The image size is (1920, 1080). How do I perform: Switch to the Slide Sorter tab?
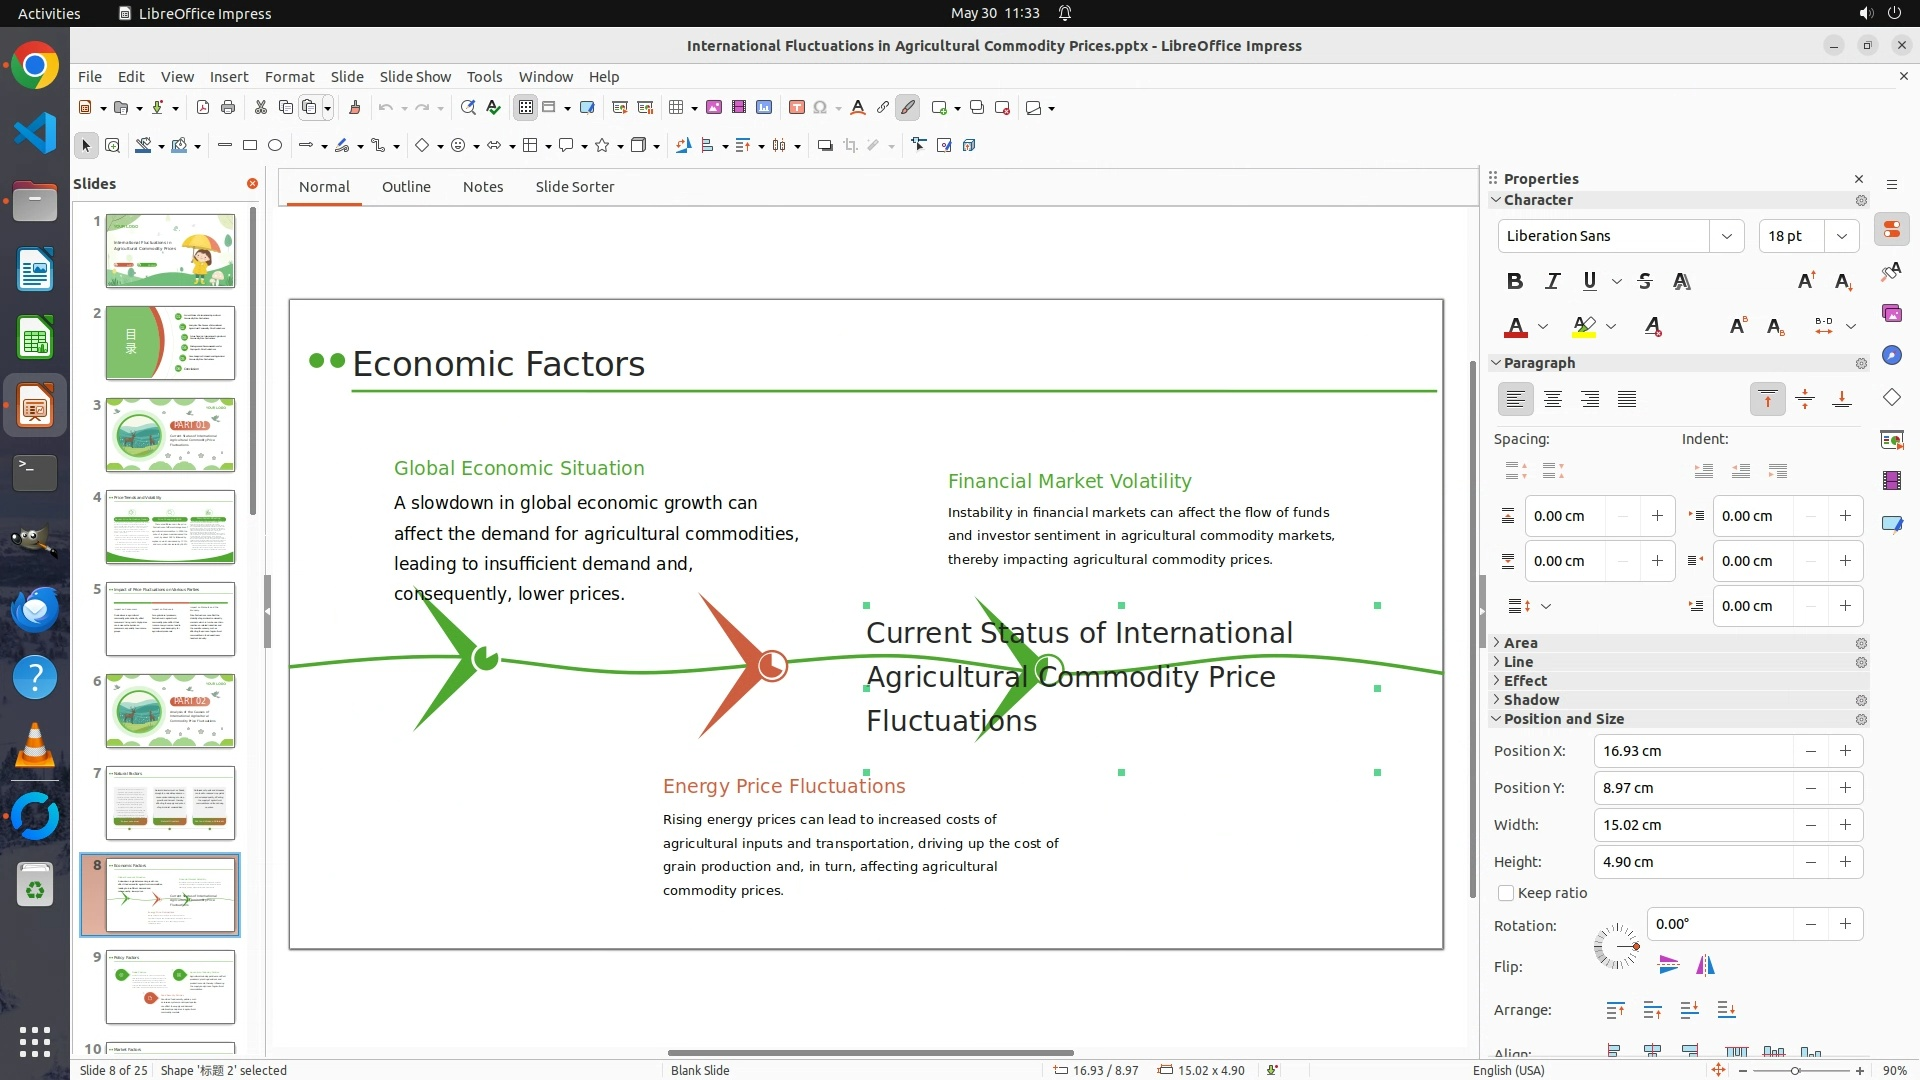coord(574,187)
